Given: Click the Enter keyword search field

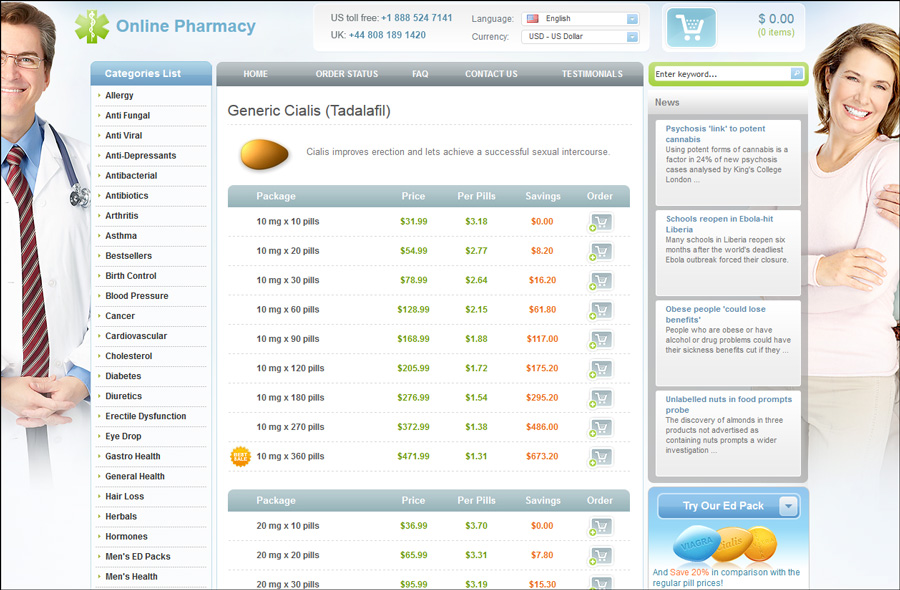Looking at the screenshot, I should pyautogui.click(x=722, y=74).
